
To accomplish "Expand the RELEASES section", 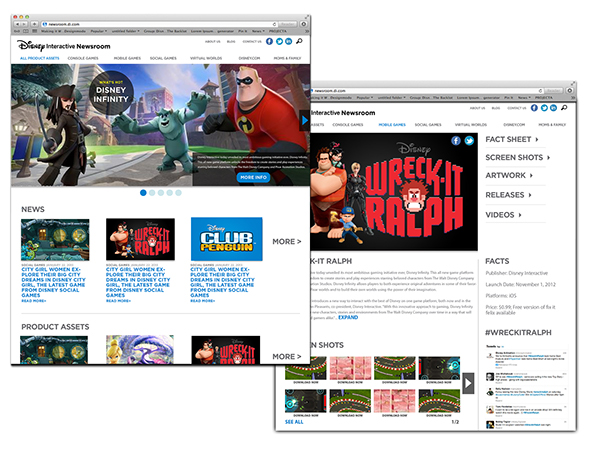I will 509,195.
